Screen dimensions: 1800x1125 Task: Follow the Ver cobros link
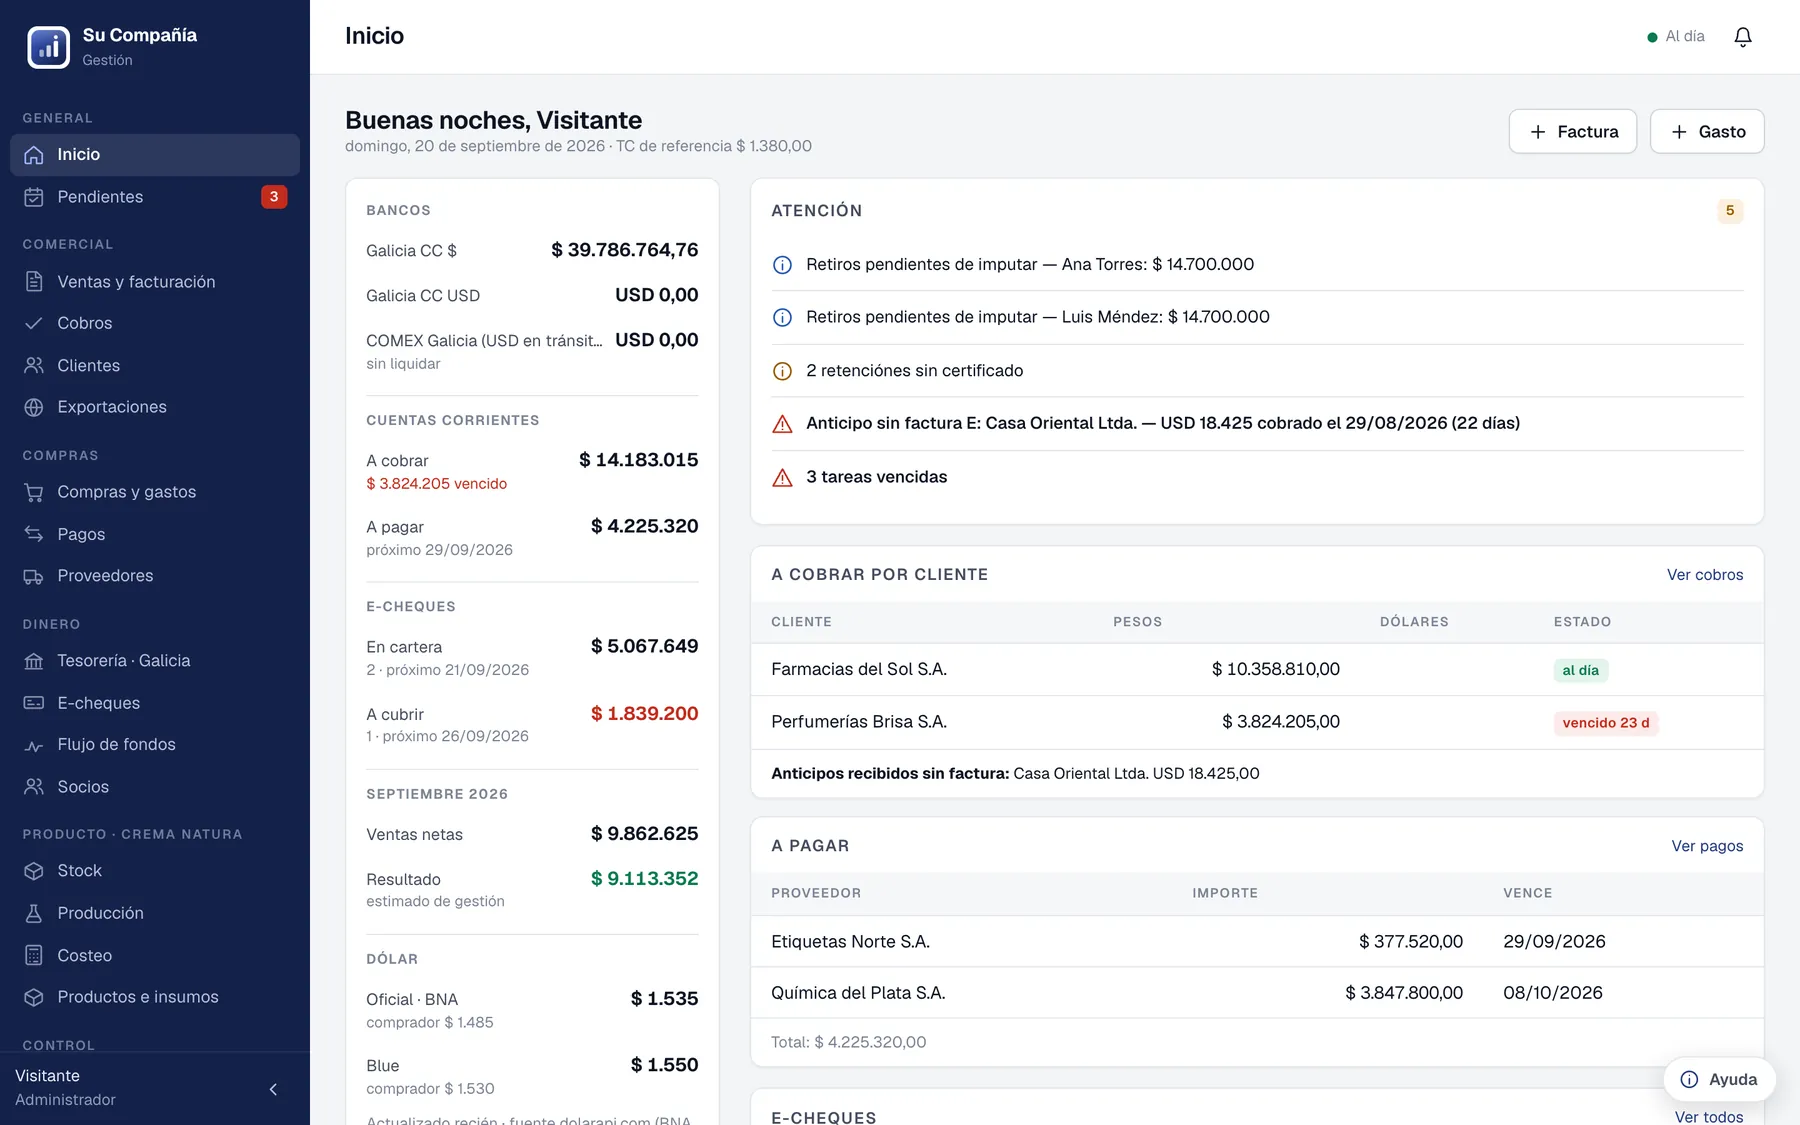[x=1705, y=575]
